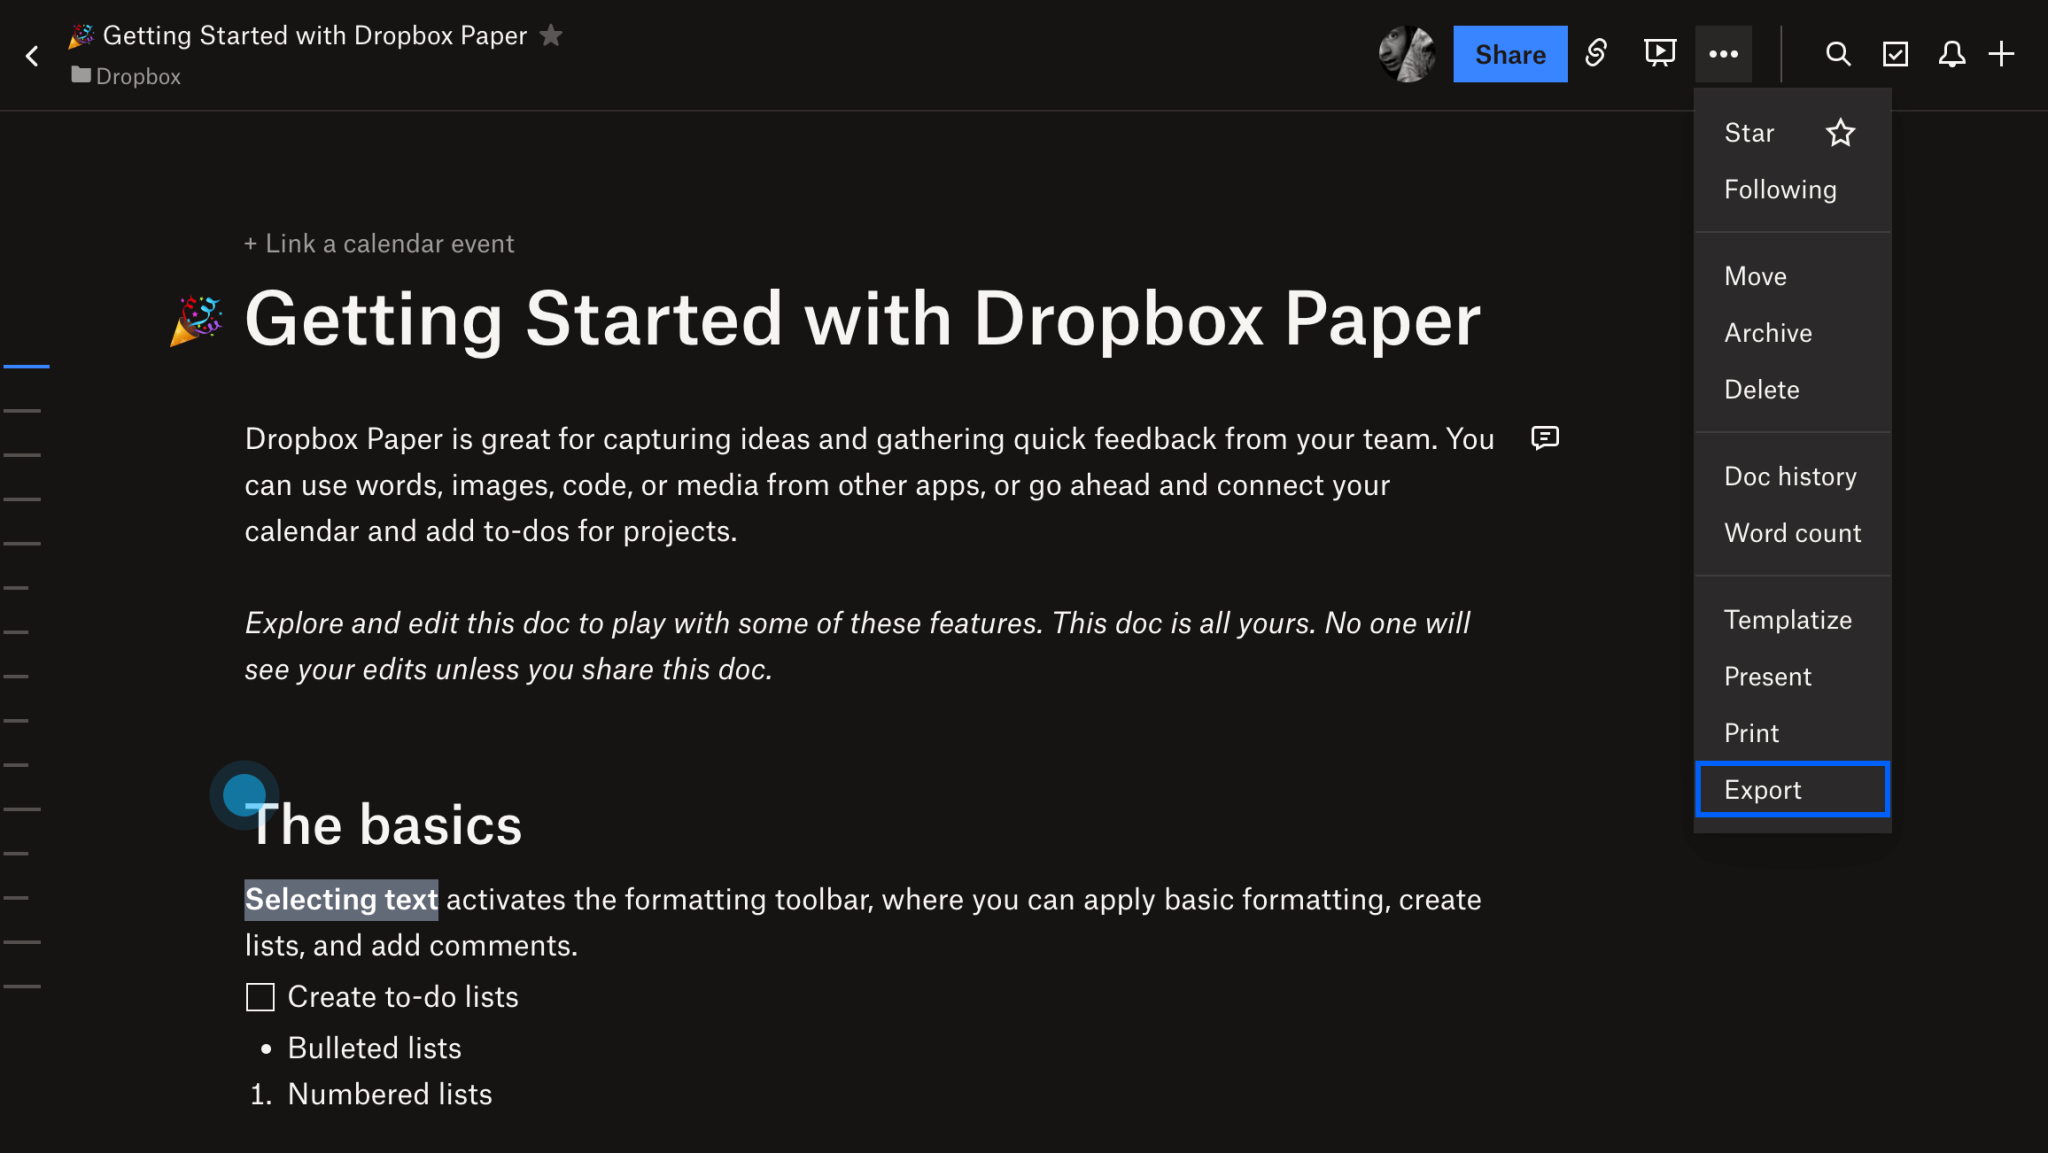Open the comment bubble beside the intro paragraph
The height and width of the screenshot is (1153, 2048).
pos(1545,438)
